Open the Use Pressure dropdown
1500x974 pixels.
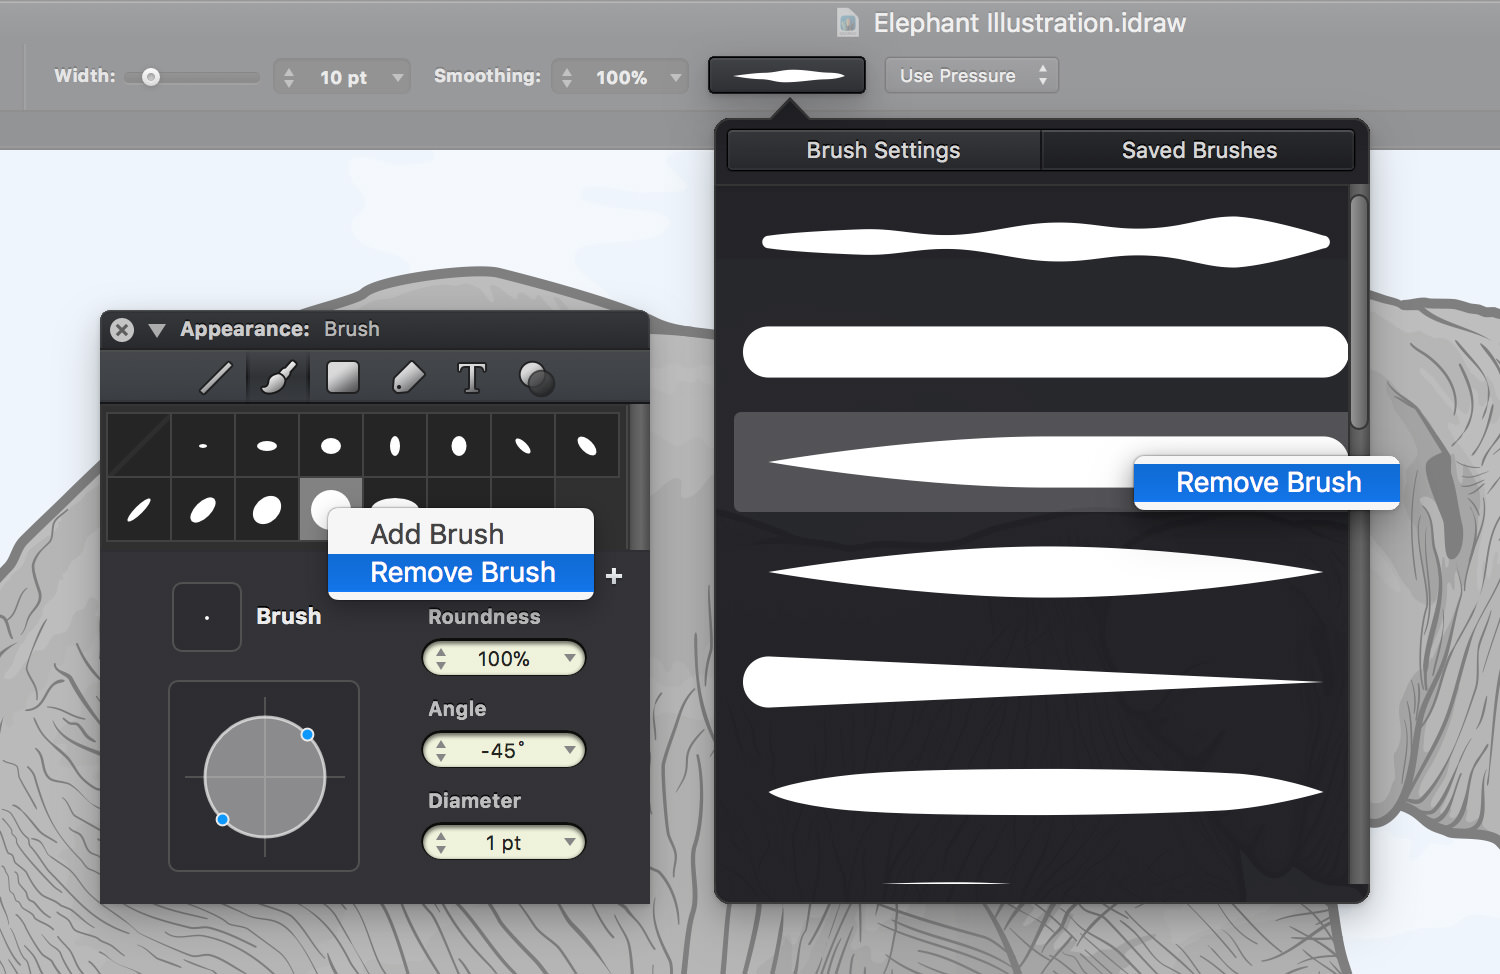[x=971, y=76]
